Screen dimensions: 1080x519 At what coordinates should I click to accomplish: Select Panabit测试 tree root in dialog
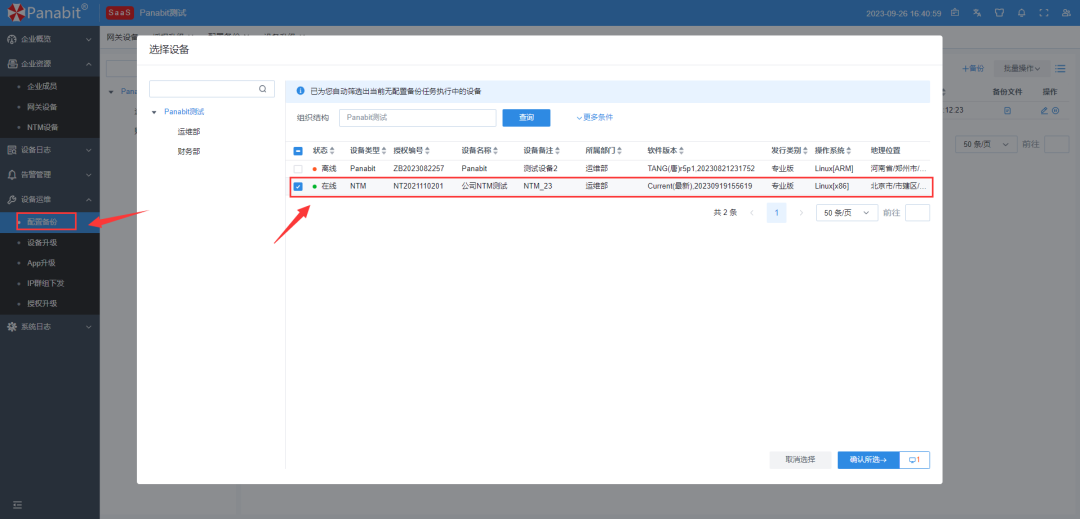(x=184, y=112)
